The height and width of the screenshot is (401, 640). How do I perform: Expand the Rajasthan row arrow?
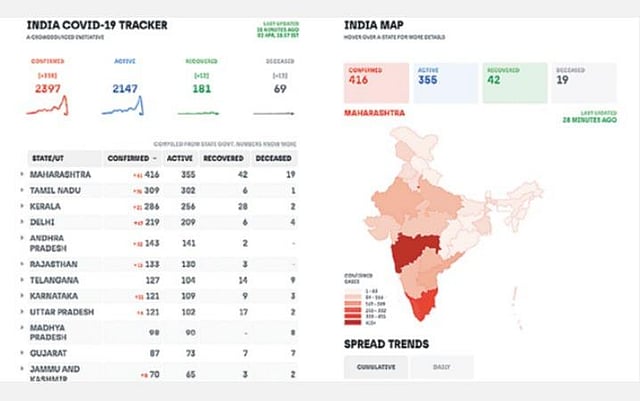click(21, 263)
